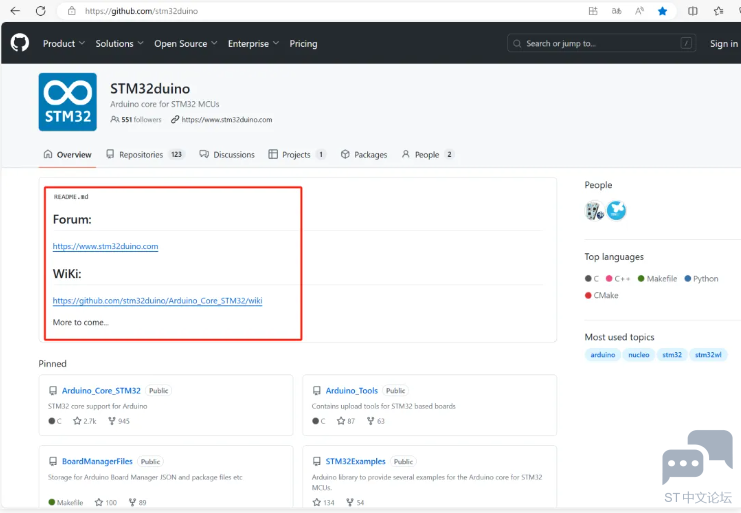
Task: Open the browser favorites list icon
Action: (718, 11)
